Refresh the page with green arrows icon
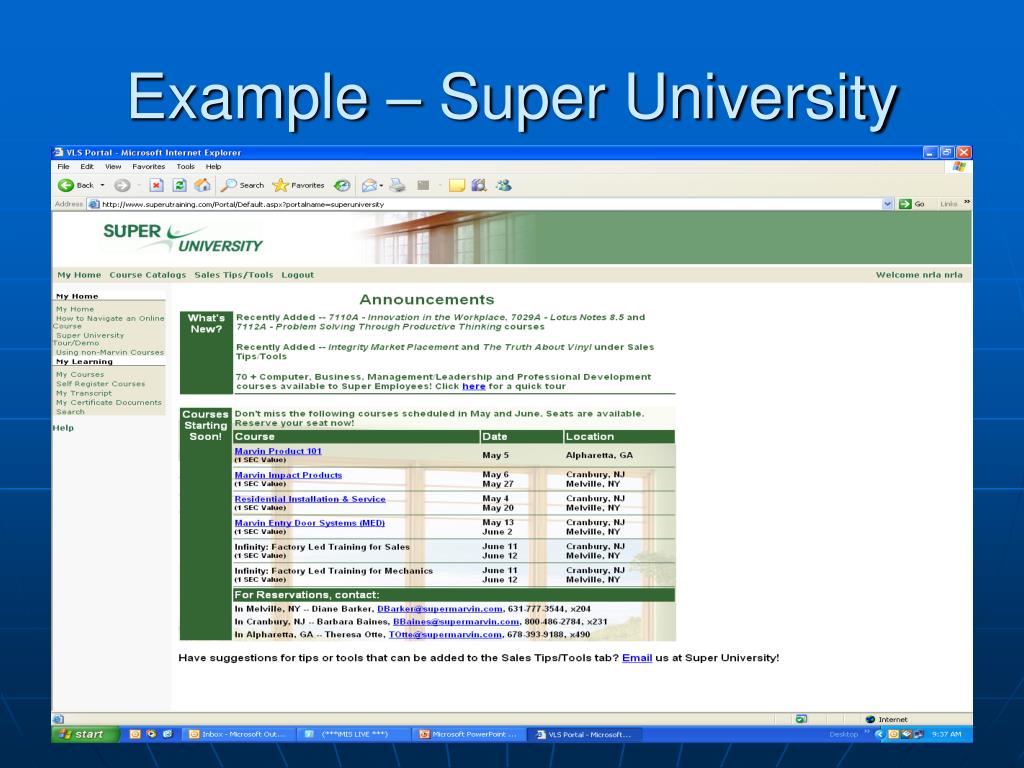This screenshot has height=768, width=1024. point(180,185)
